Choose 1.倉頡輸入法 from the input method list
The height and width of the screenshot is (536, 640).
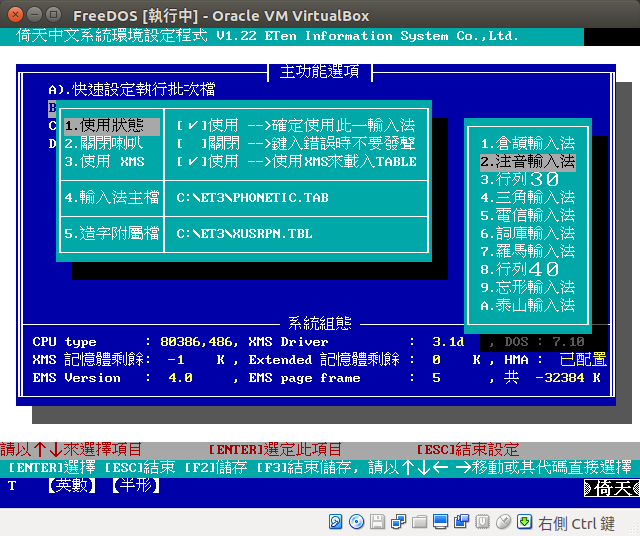click(x=528, y=143)
